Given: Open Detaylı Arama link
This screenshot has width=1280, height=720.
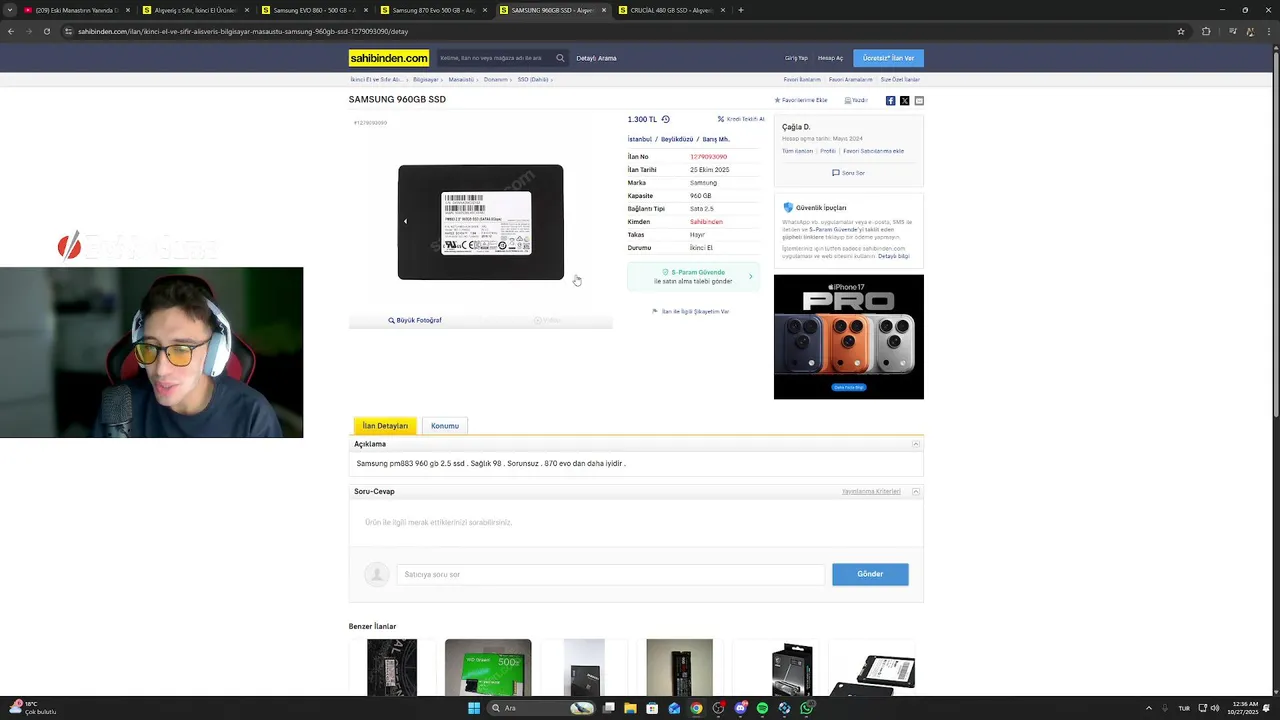Looking at the screenshot, I should 596,58.
